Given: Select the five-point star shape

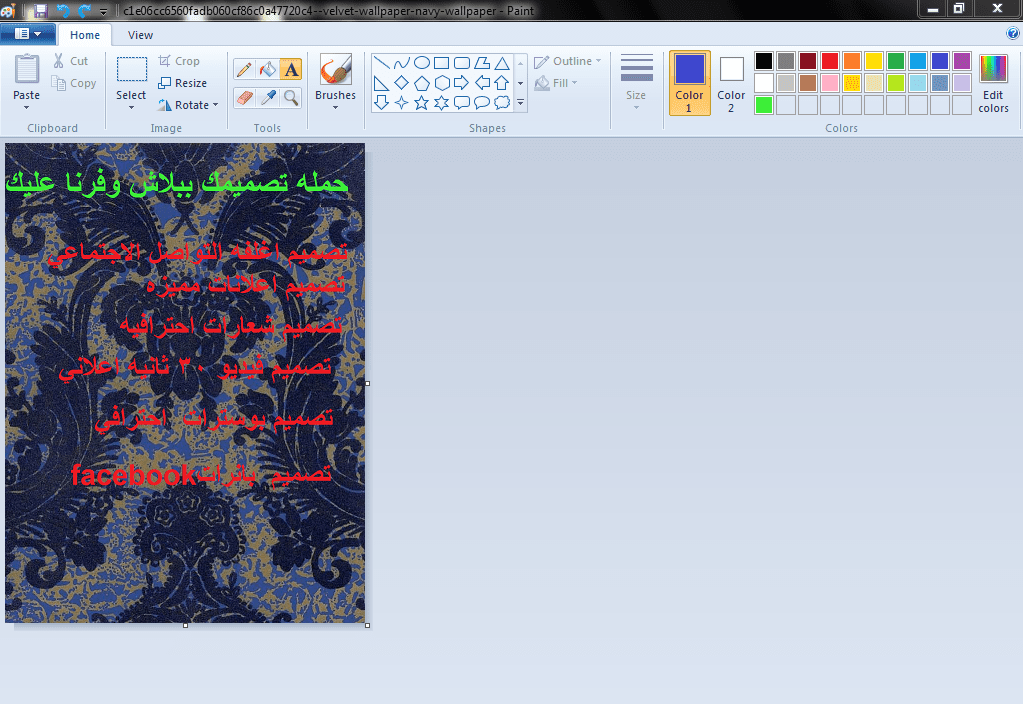Looking at the screenshot, I should click(421, 102).
